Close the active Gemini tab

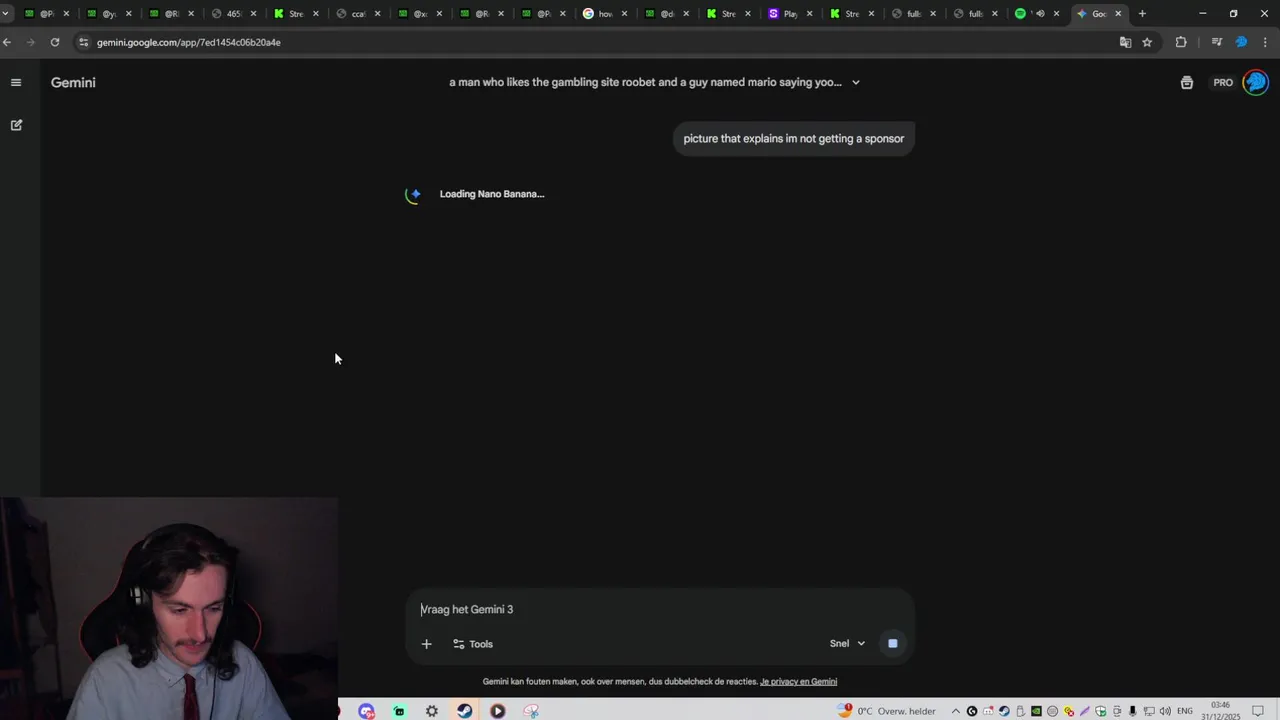click(x=1118, y=14)
